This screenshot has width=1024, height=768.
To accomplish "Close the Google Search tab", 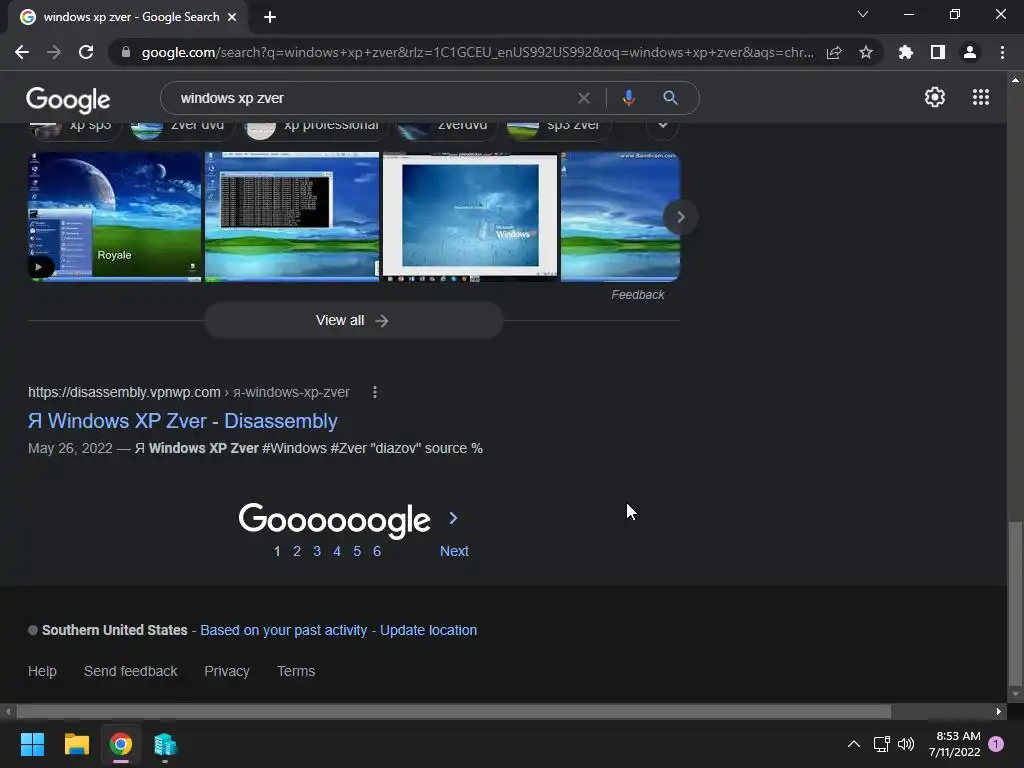I will (x=232, y=17).
